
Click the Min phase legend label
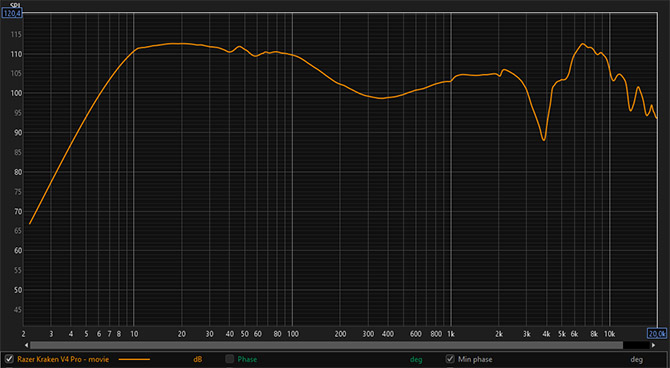tap(475, 359)
